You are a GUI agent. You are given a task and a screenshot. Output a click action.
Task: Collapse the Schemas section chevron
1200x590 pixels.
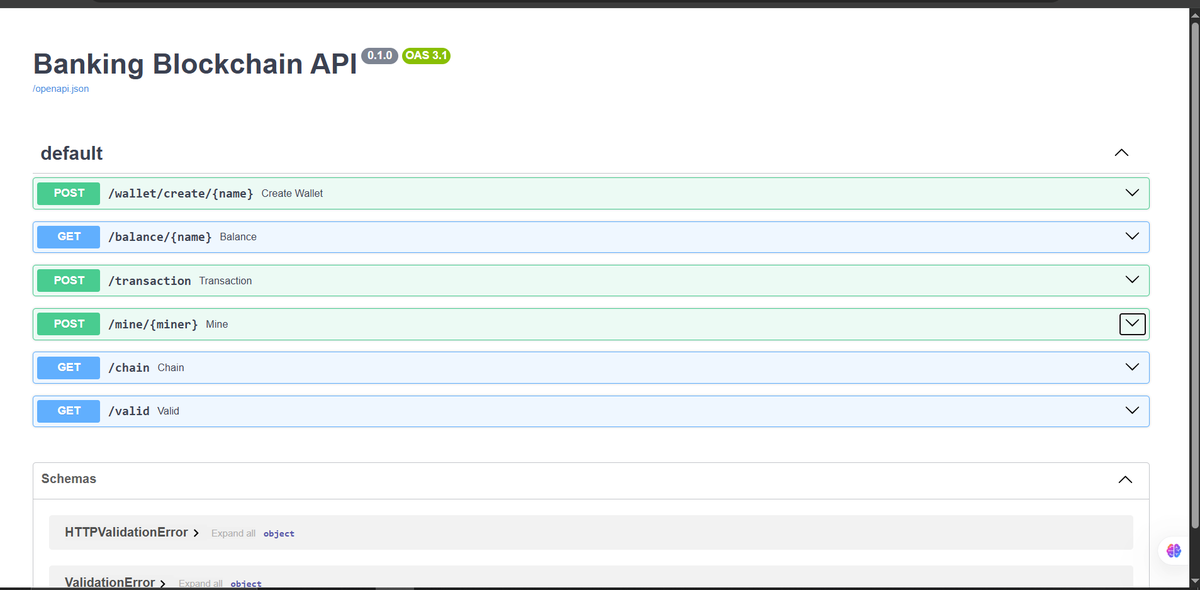[x=1125, y=480]
